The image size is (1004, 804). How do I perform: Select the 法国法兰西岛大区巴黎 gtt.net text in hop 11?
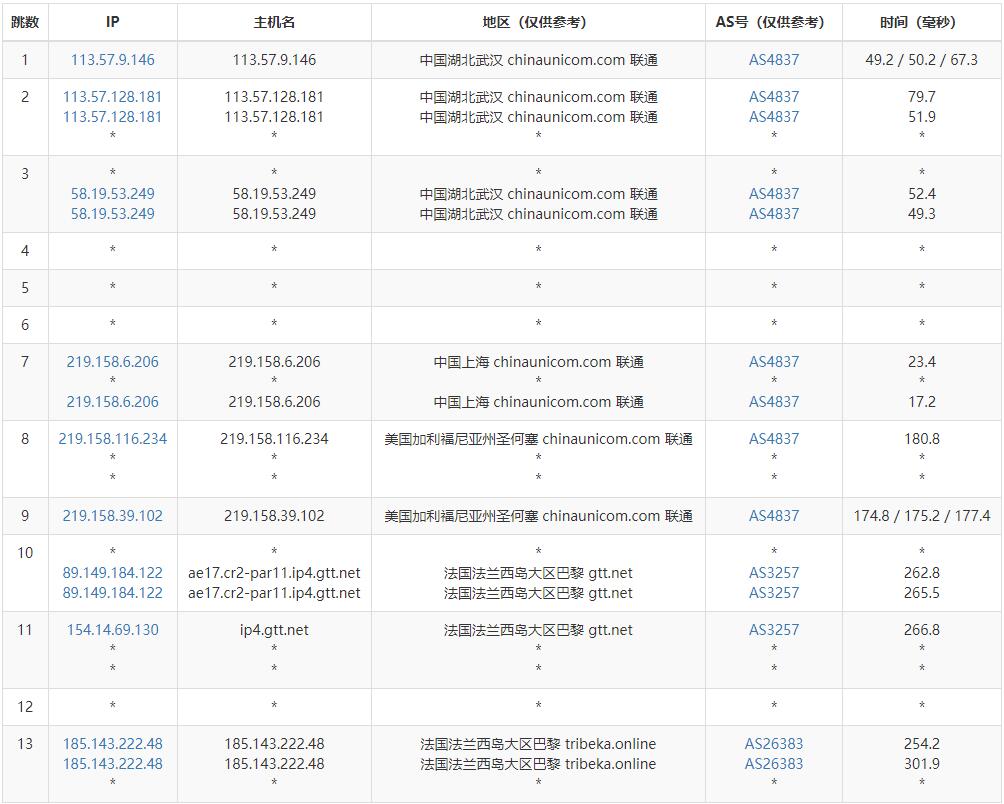pyautogui.click(x=538, y=630)
